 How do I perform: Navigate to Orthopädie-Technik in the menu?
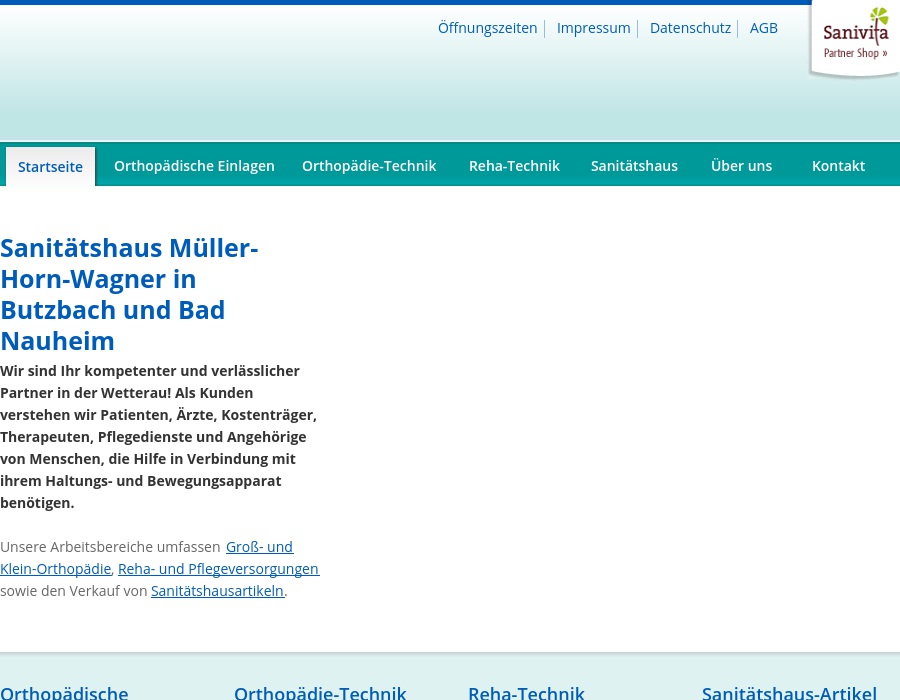click(x=369, y=165)
